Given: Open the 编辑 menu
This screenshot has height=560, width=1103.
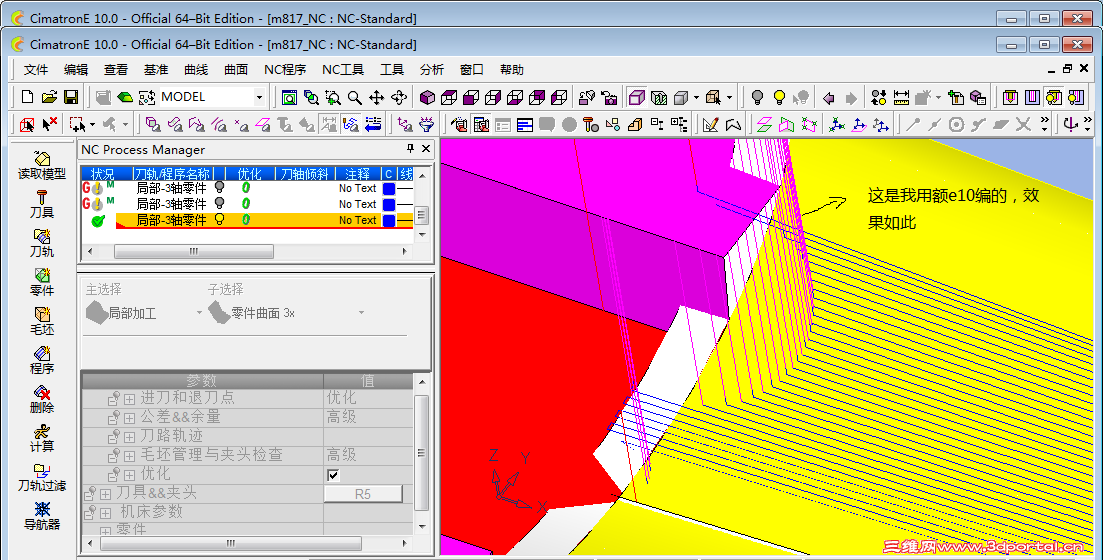Looking at the screenshot, I should 76,70.
